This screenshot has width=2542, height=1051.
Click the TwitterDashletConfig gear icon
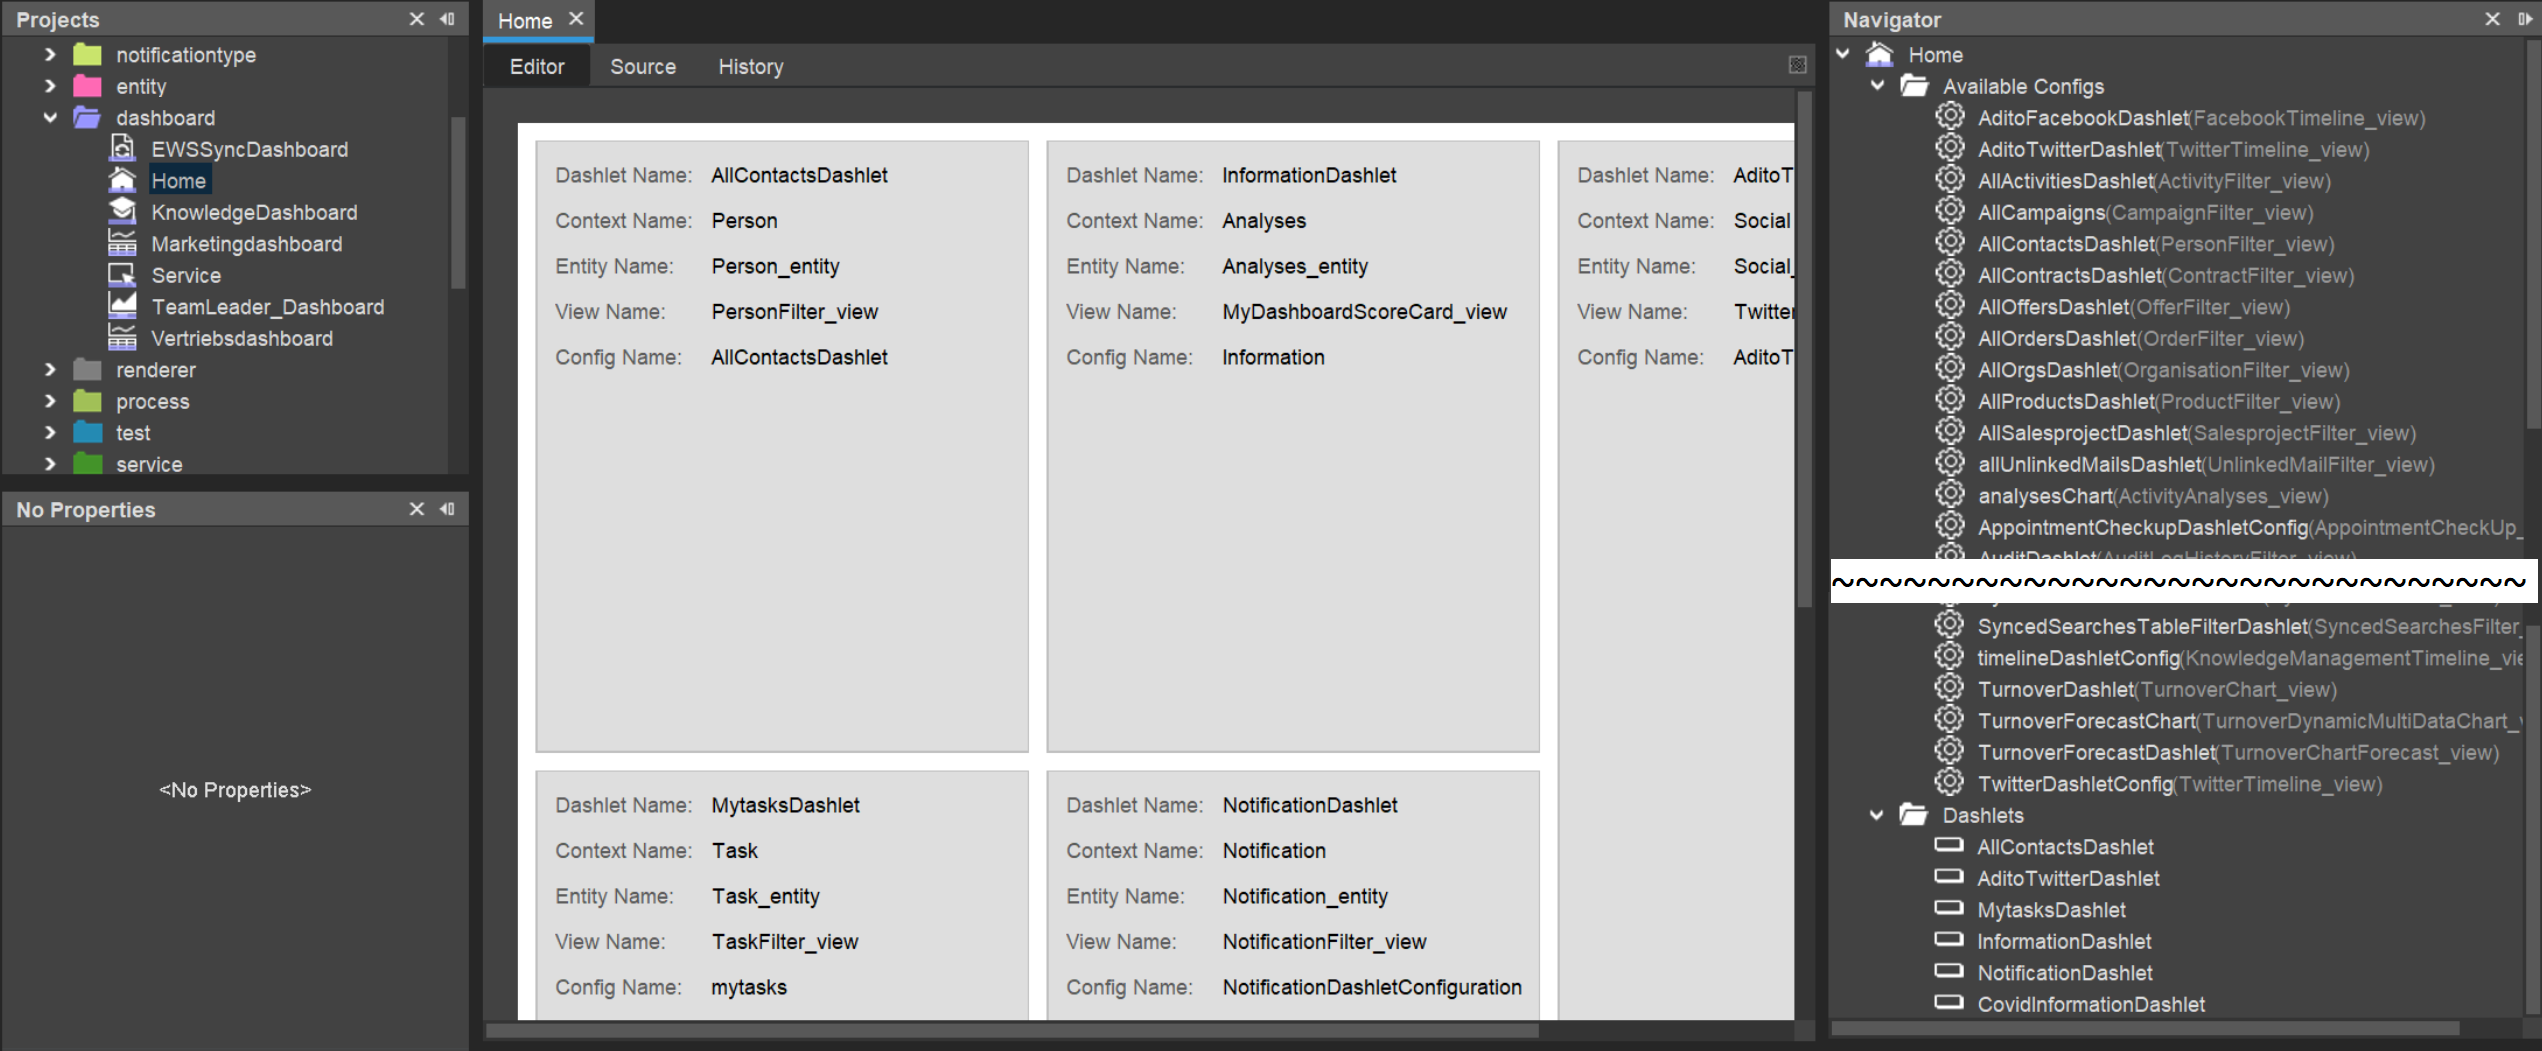(1950, 783)
